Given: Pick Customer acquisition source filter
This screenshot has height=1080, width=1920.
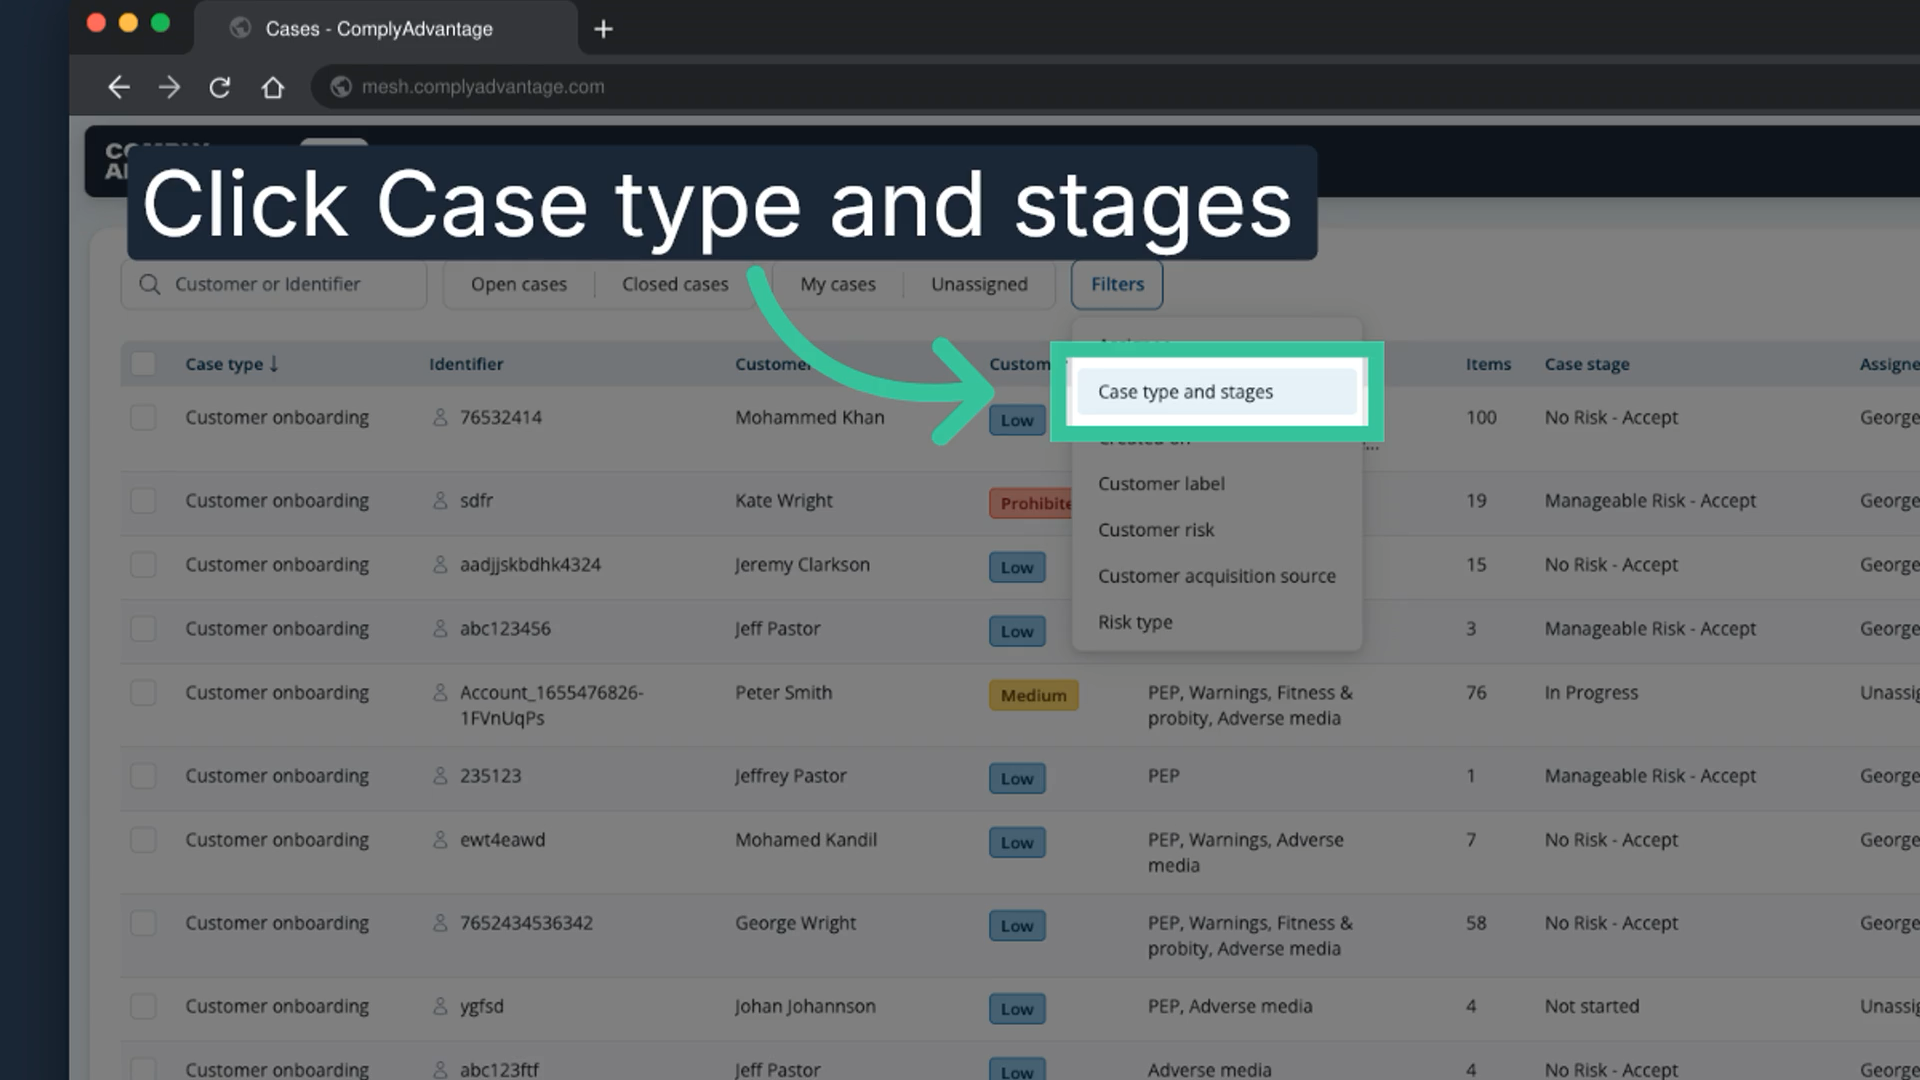Looking at the screenshot, I should (1217, 576).
